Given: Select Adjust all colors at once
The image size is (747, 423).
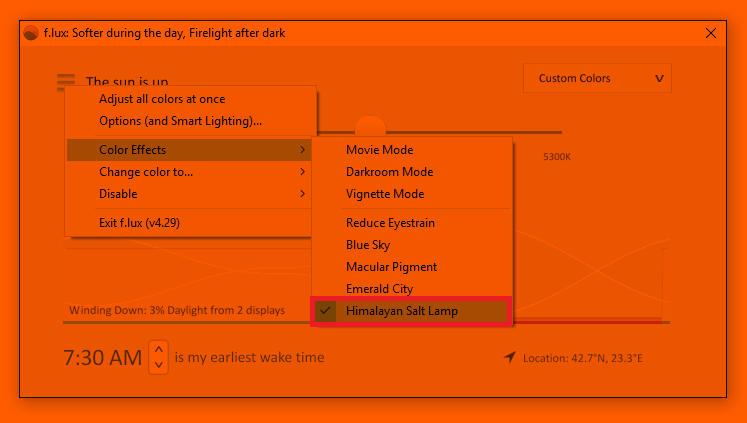Looking at the screenshot, I should tap(190, 99).
